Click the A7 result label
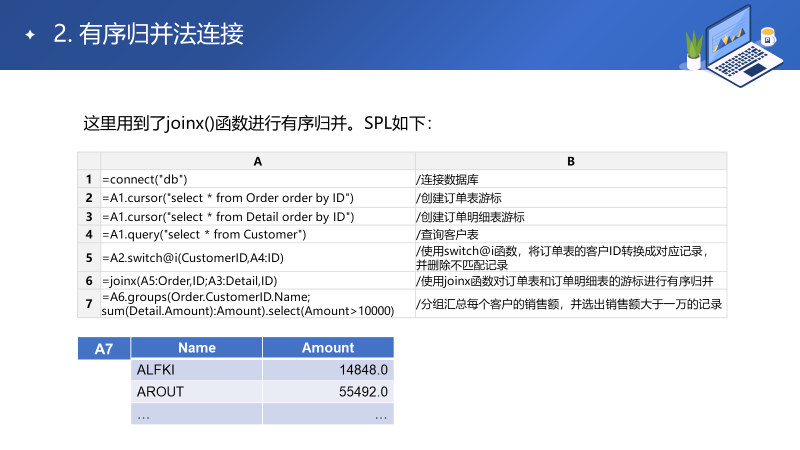800x450 pixels. (104, 348)
